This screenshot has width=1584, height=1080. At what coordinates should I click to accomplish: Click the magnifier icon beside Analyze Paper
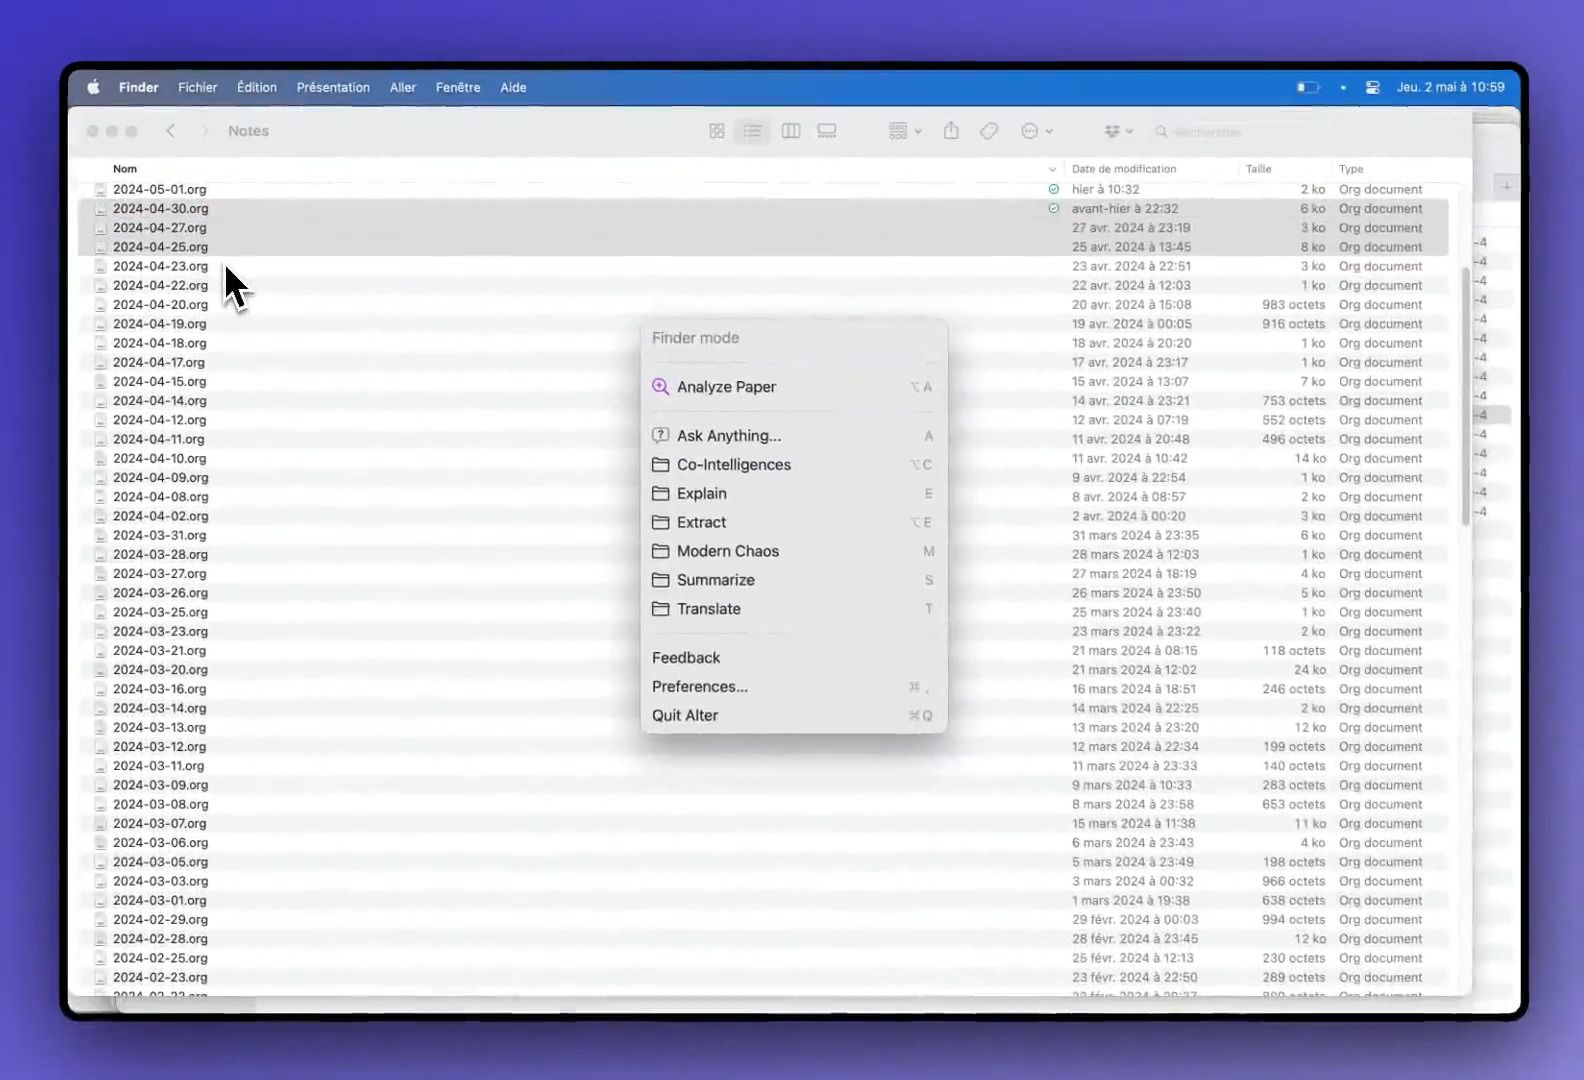[660, 386]
